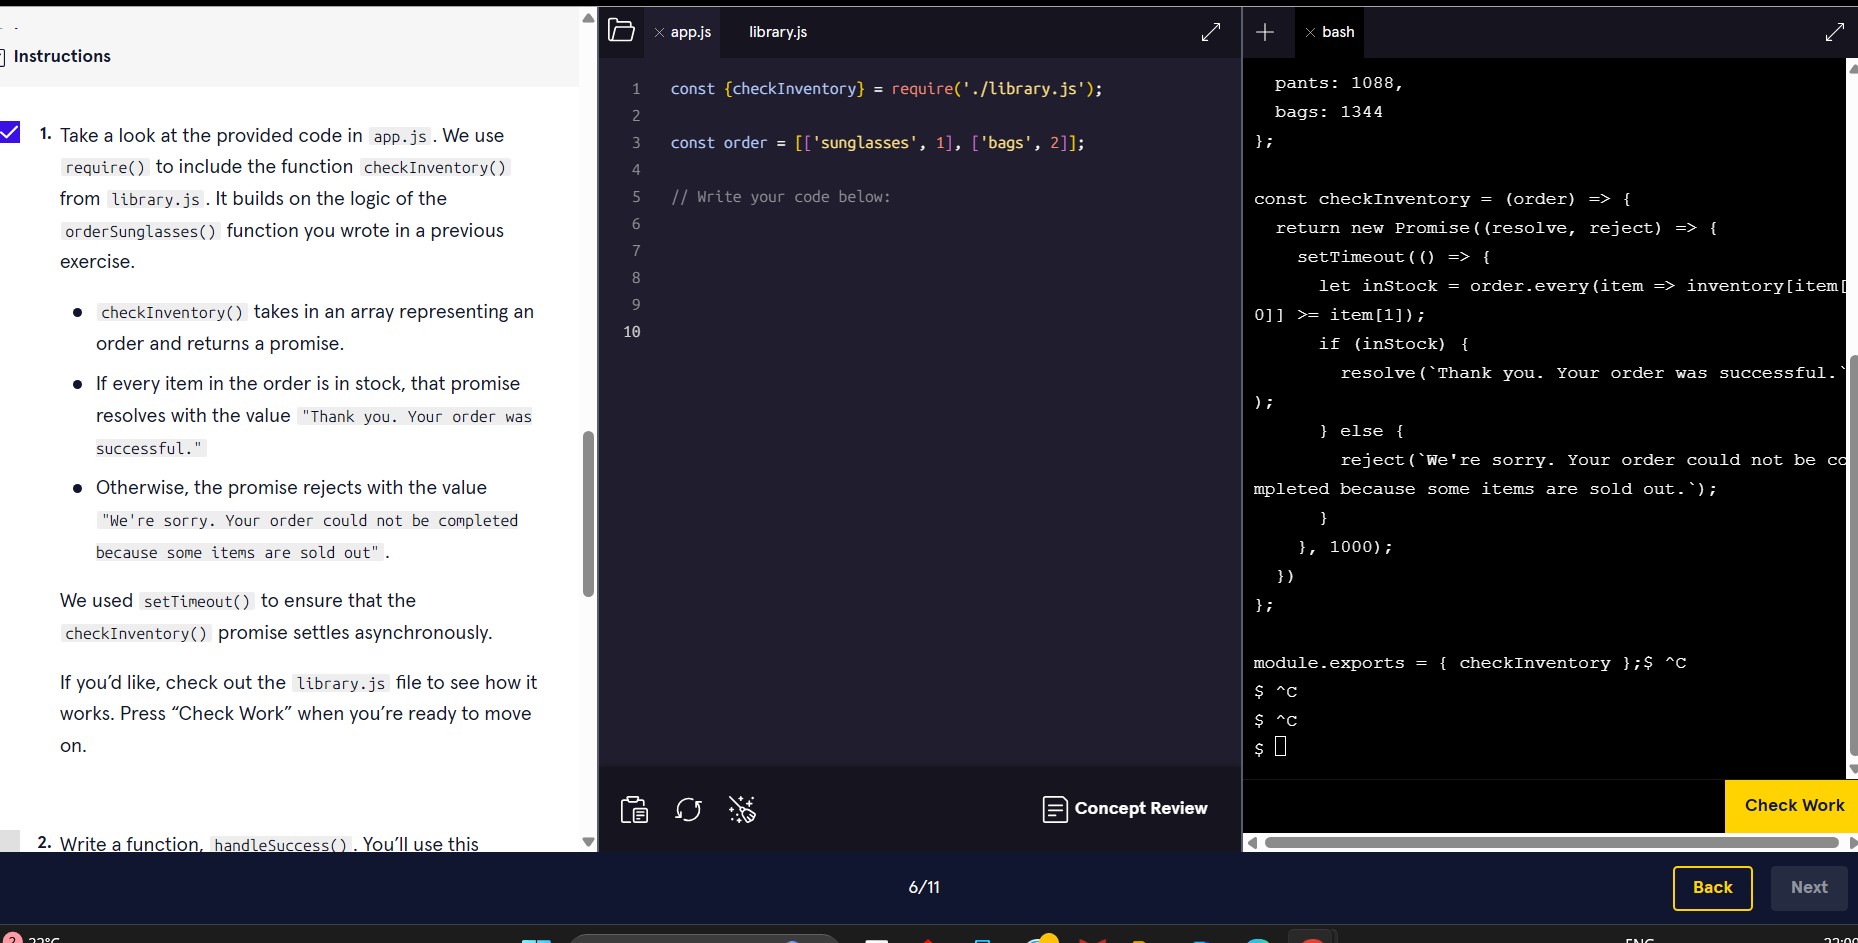Toggle the step 2 checkbox
1858x943 pixels.
(x=10, y=841)
